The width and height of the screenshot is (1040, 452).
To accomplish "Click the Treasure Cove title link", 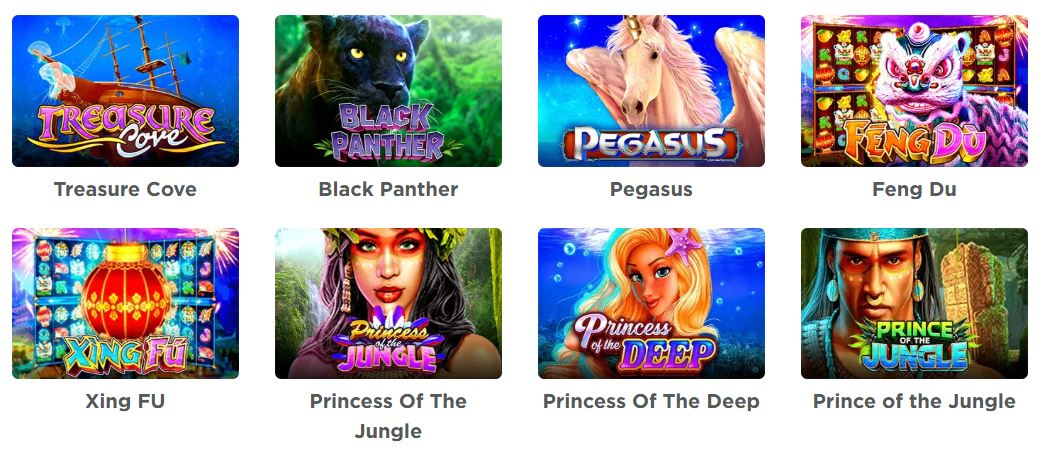I will click(x=125, y=189).
